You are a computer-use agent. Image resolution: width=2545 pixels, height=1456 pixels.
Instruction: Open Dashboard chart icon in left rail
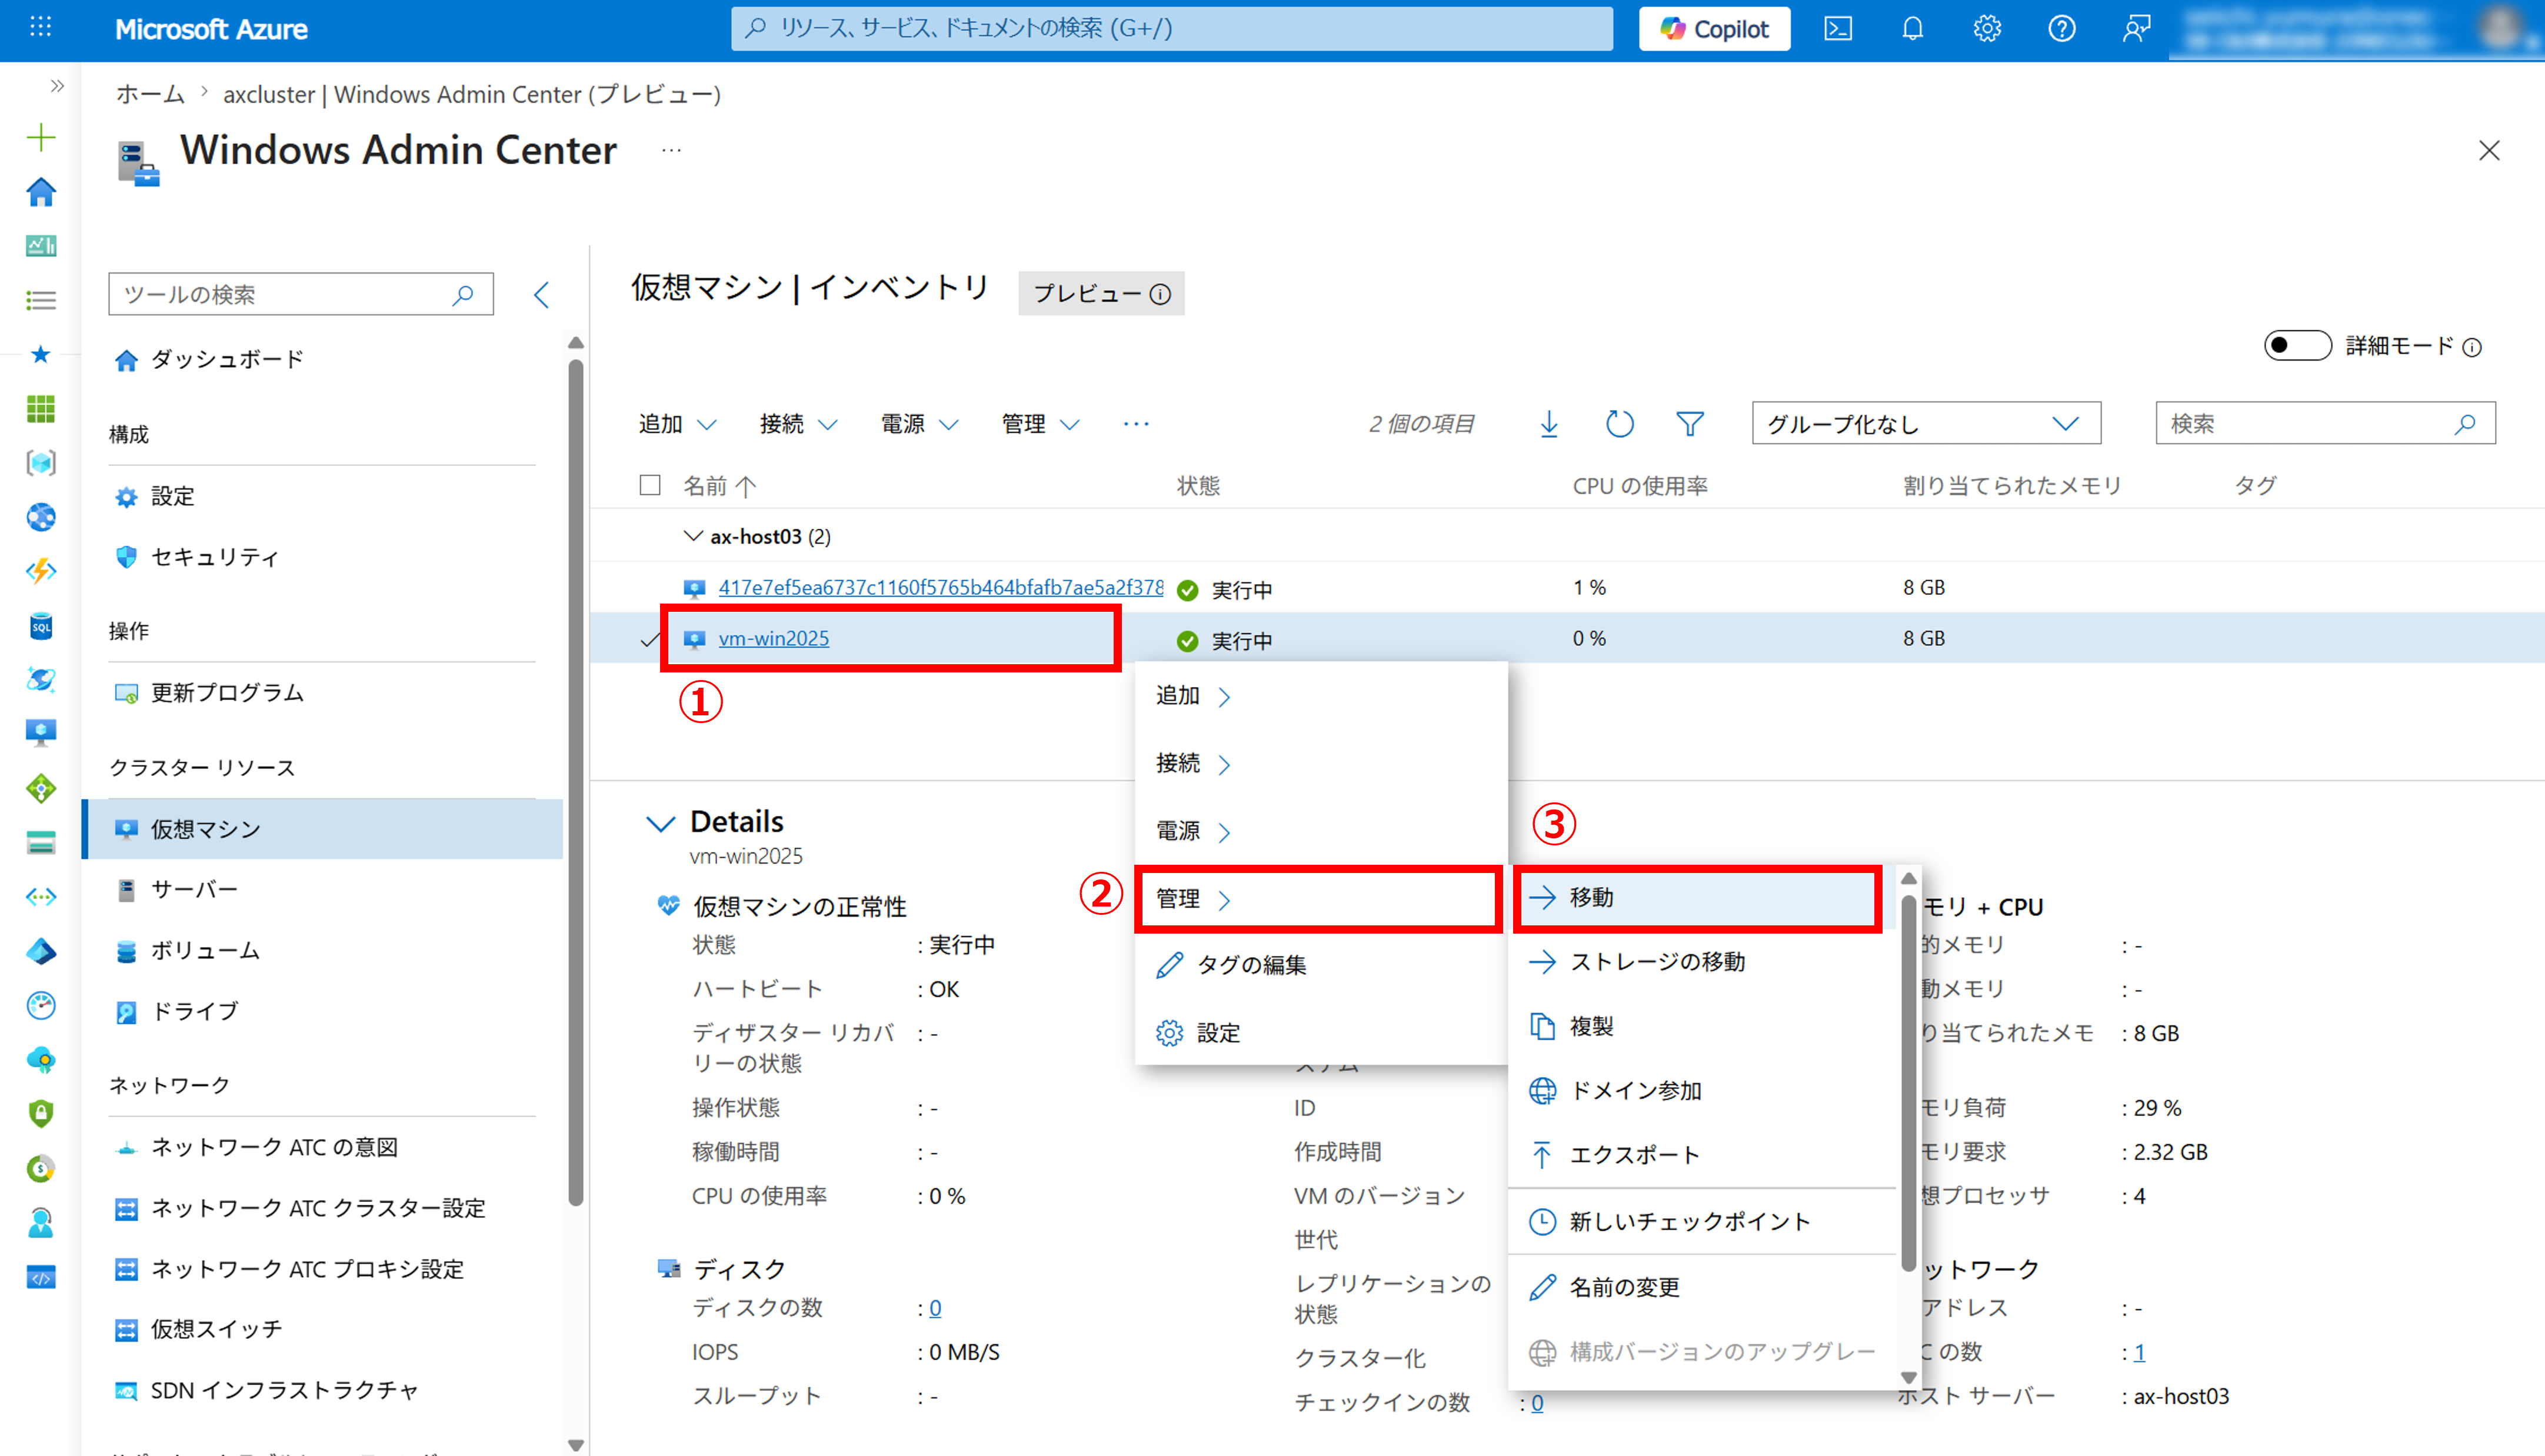[x=41, y=245]
